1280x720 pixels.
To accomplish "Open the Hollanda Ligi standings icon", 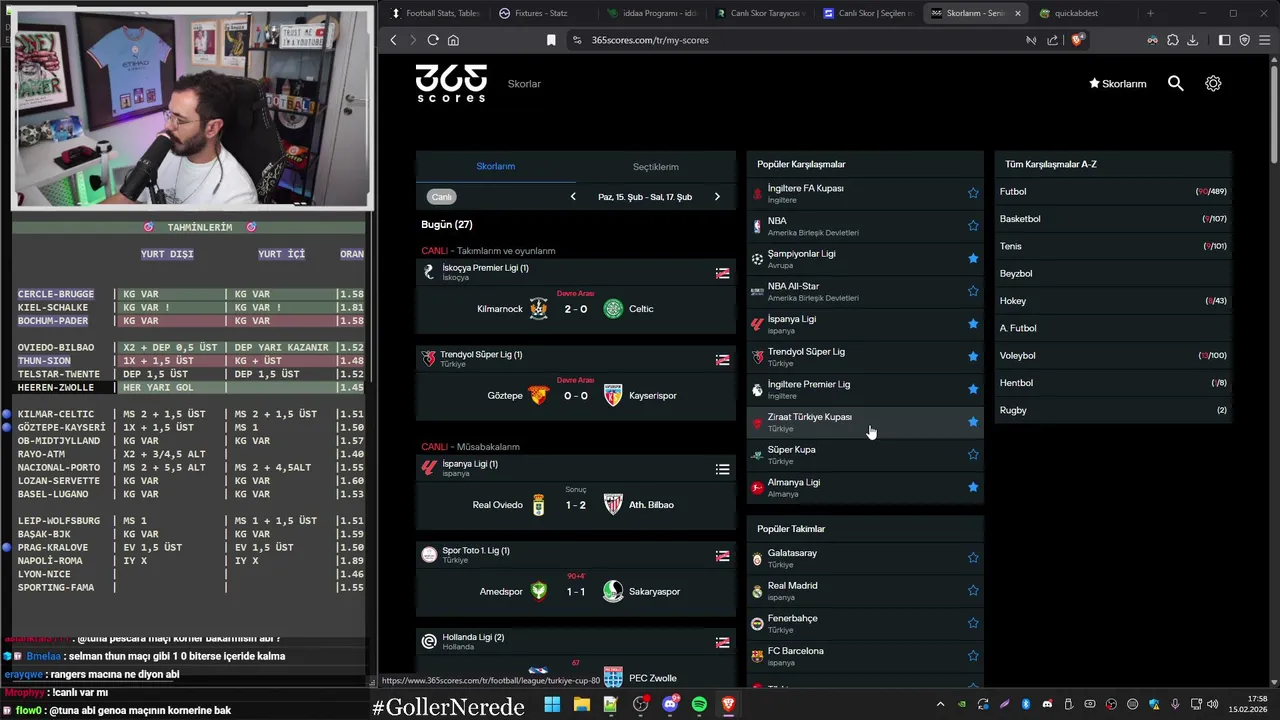I will point(722,642).
